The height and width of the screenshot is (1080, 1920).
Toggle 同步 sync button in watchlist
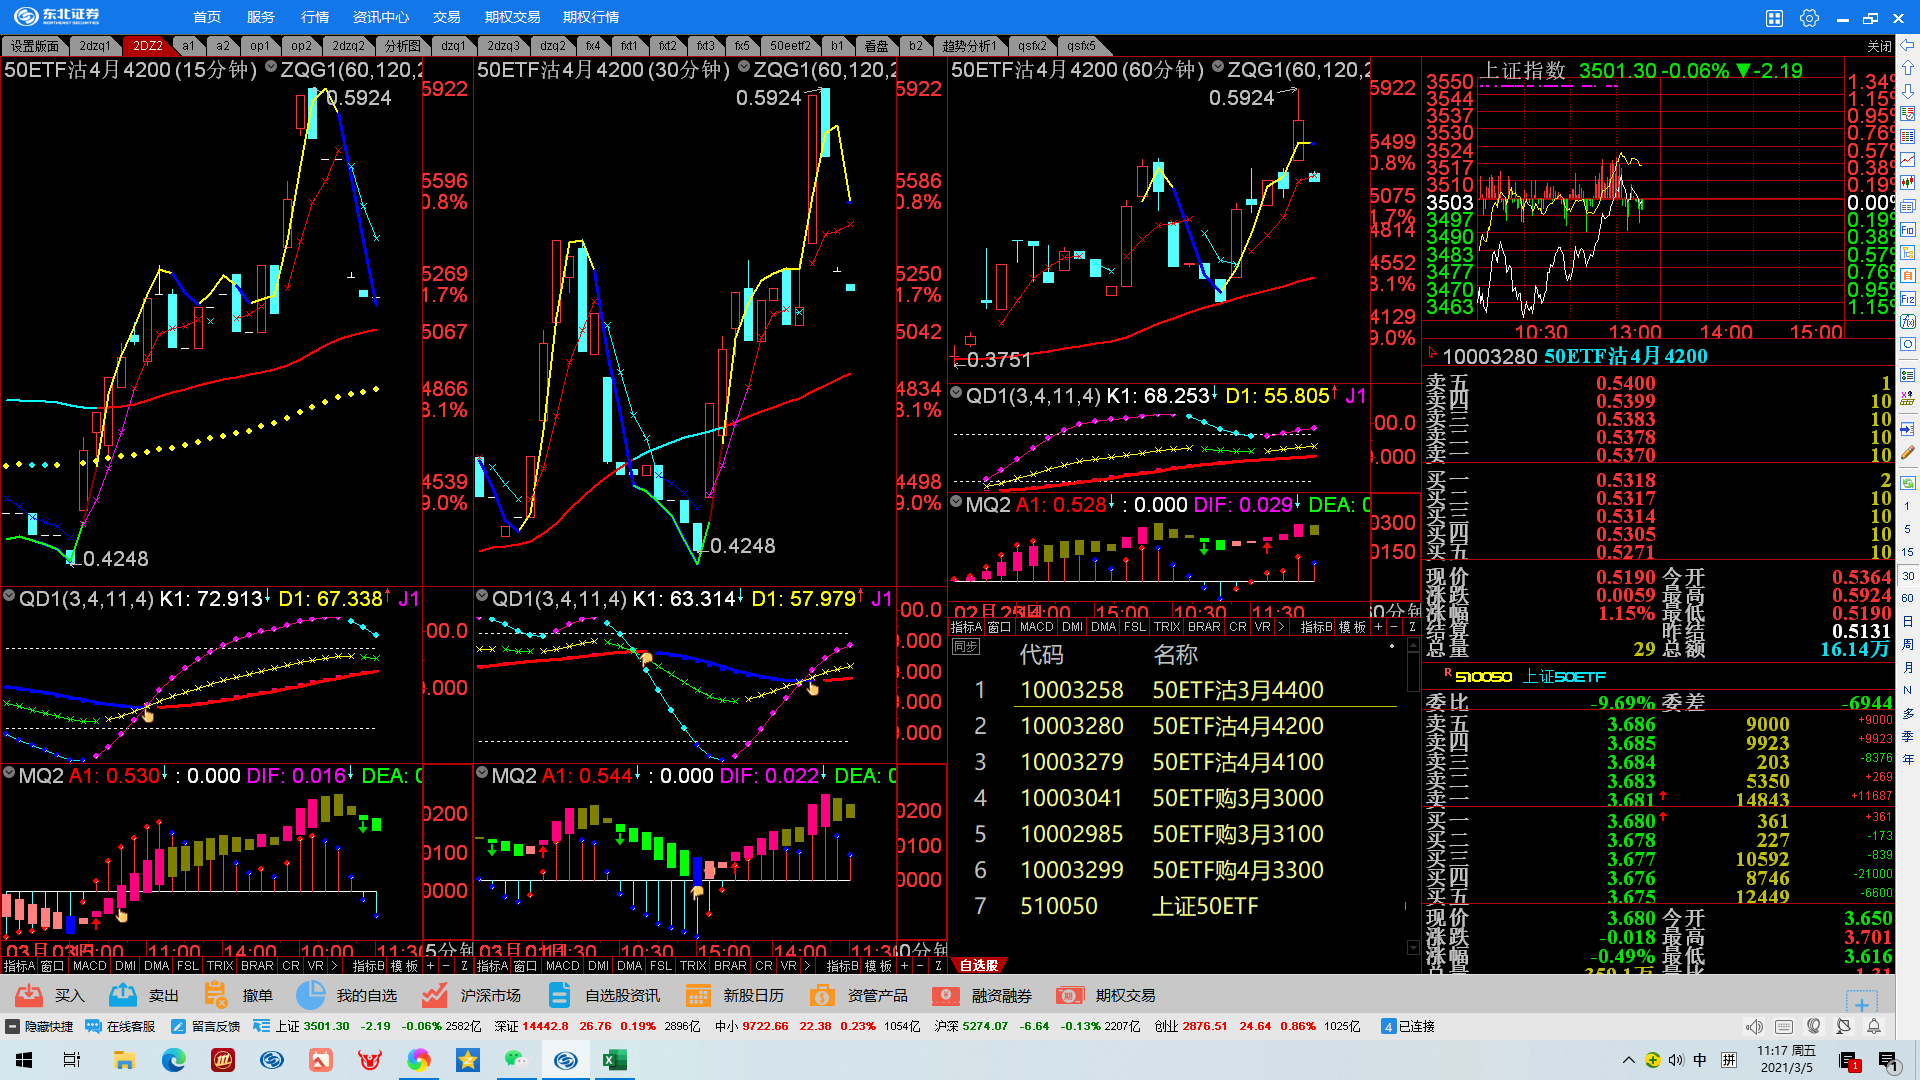pyautogui.click(x=965, y=647)
